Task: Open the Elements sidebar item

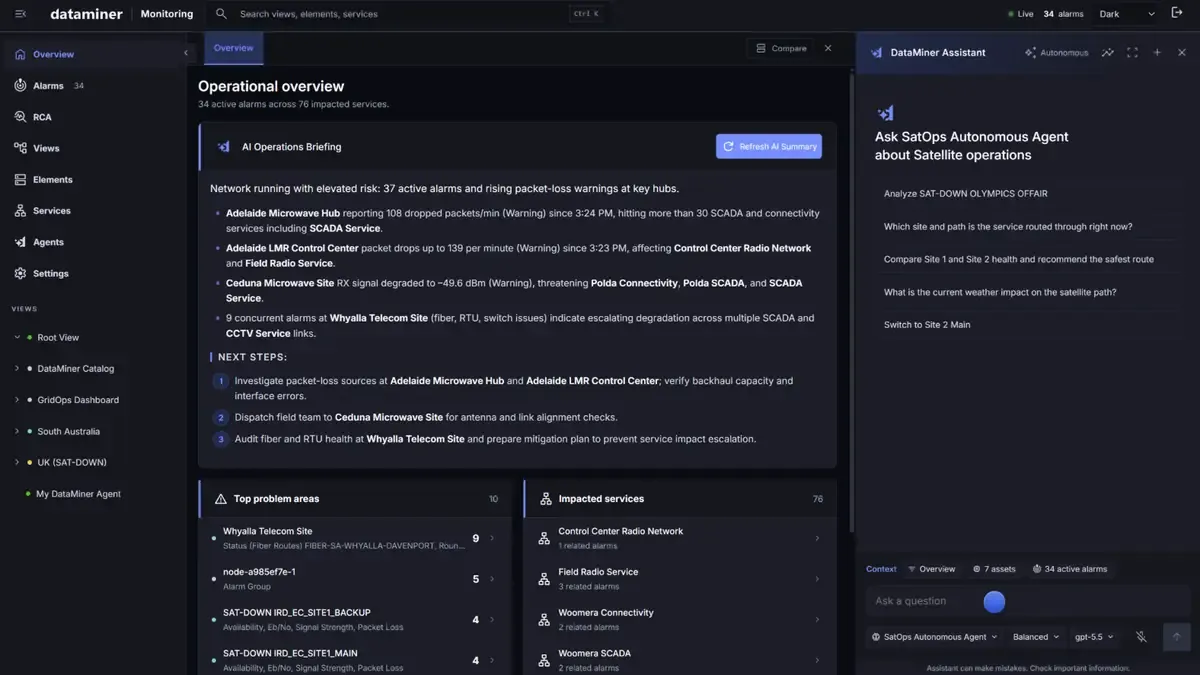Action: click(95, 180)
